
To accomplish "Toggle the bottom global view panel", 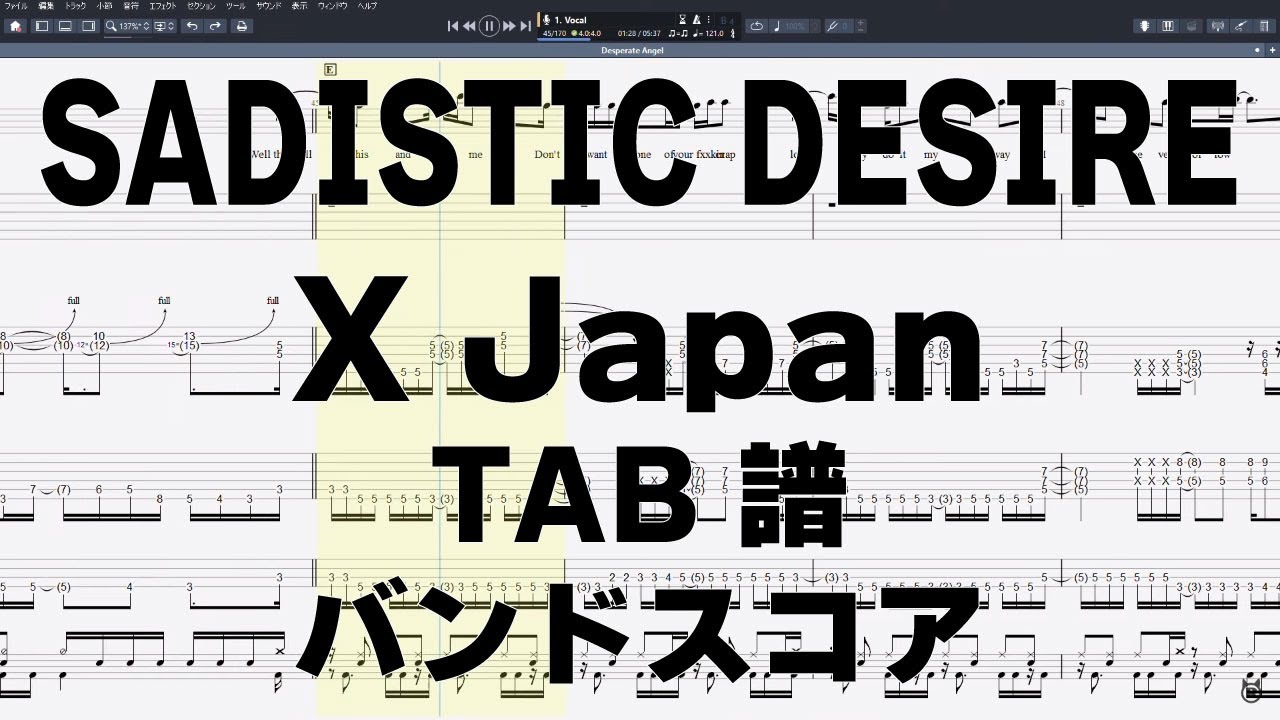I will coord(65,26).
